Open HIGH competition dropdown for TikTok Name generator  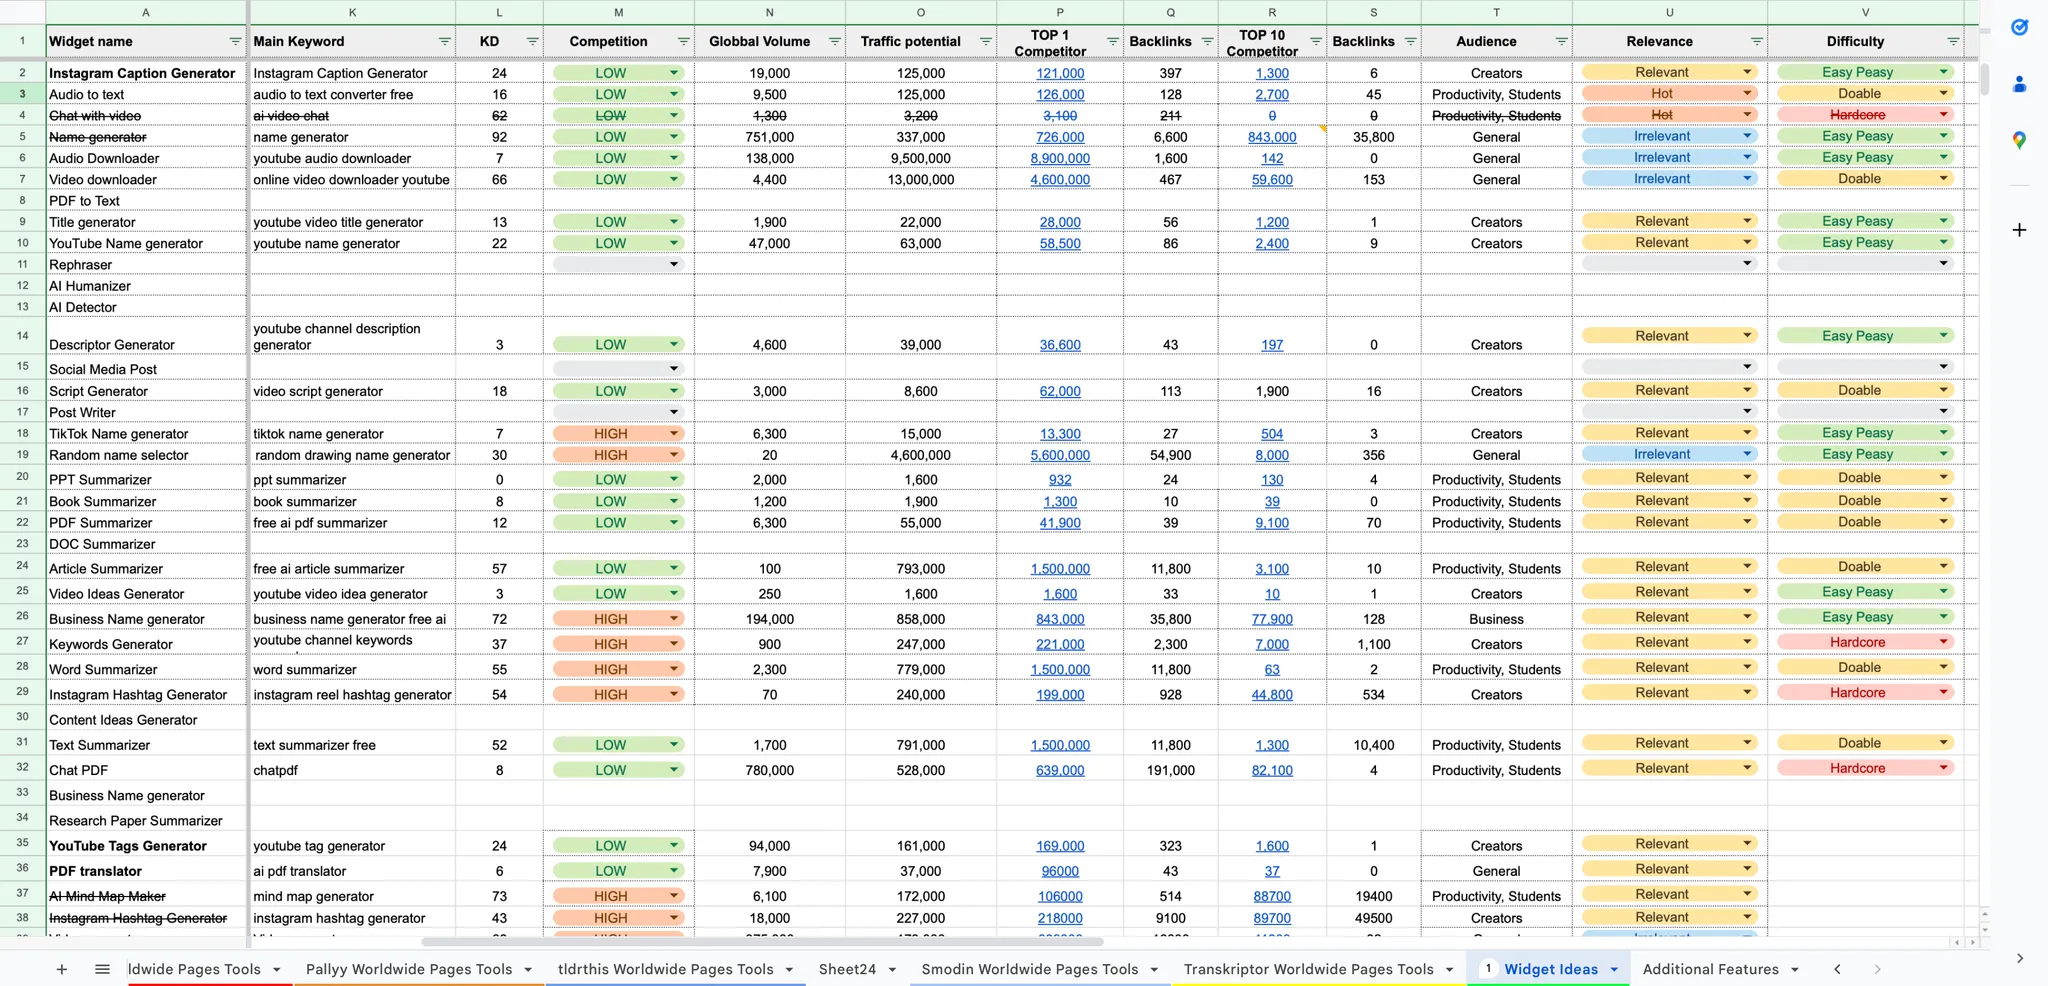coord(674,434)
